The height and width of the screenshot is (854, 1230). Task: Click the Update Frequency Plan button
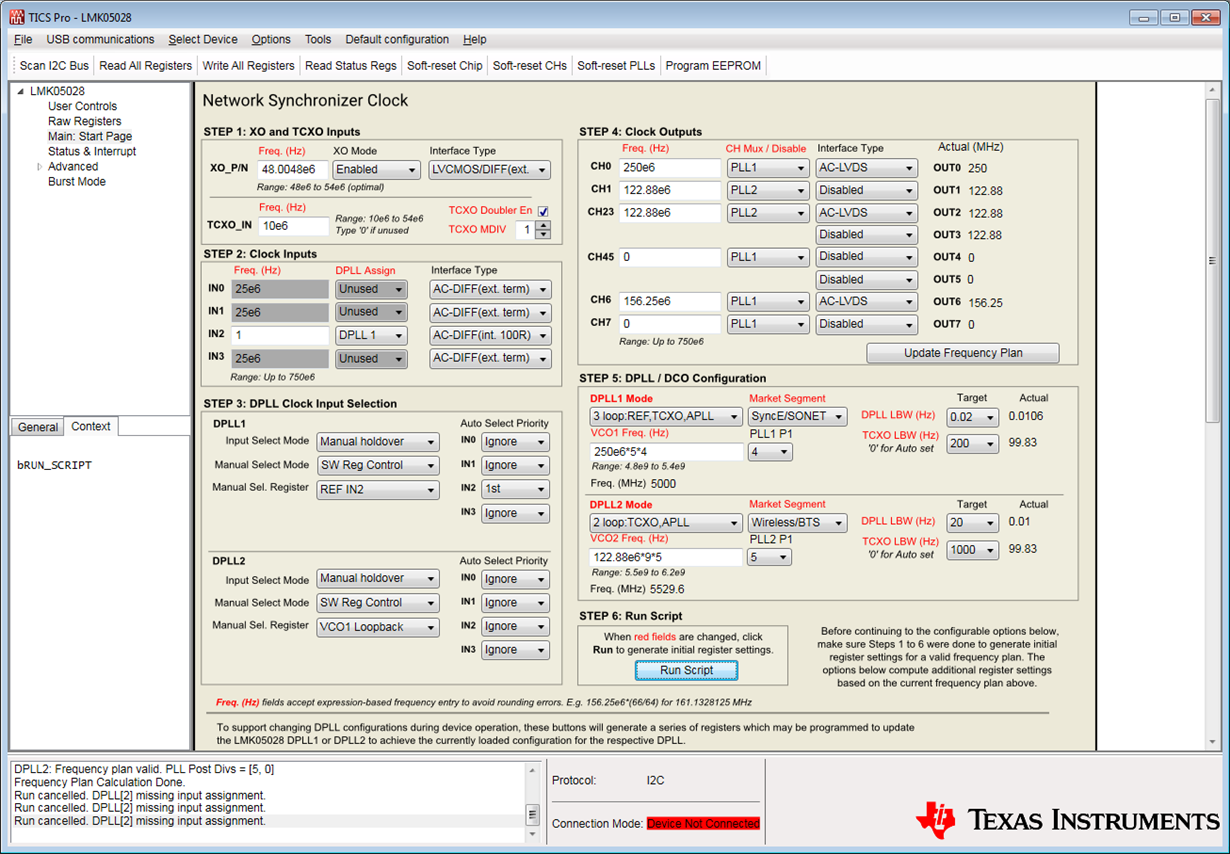pyautogui.click(x=963, y=353)
